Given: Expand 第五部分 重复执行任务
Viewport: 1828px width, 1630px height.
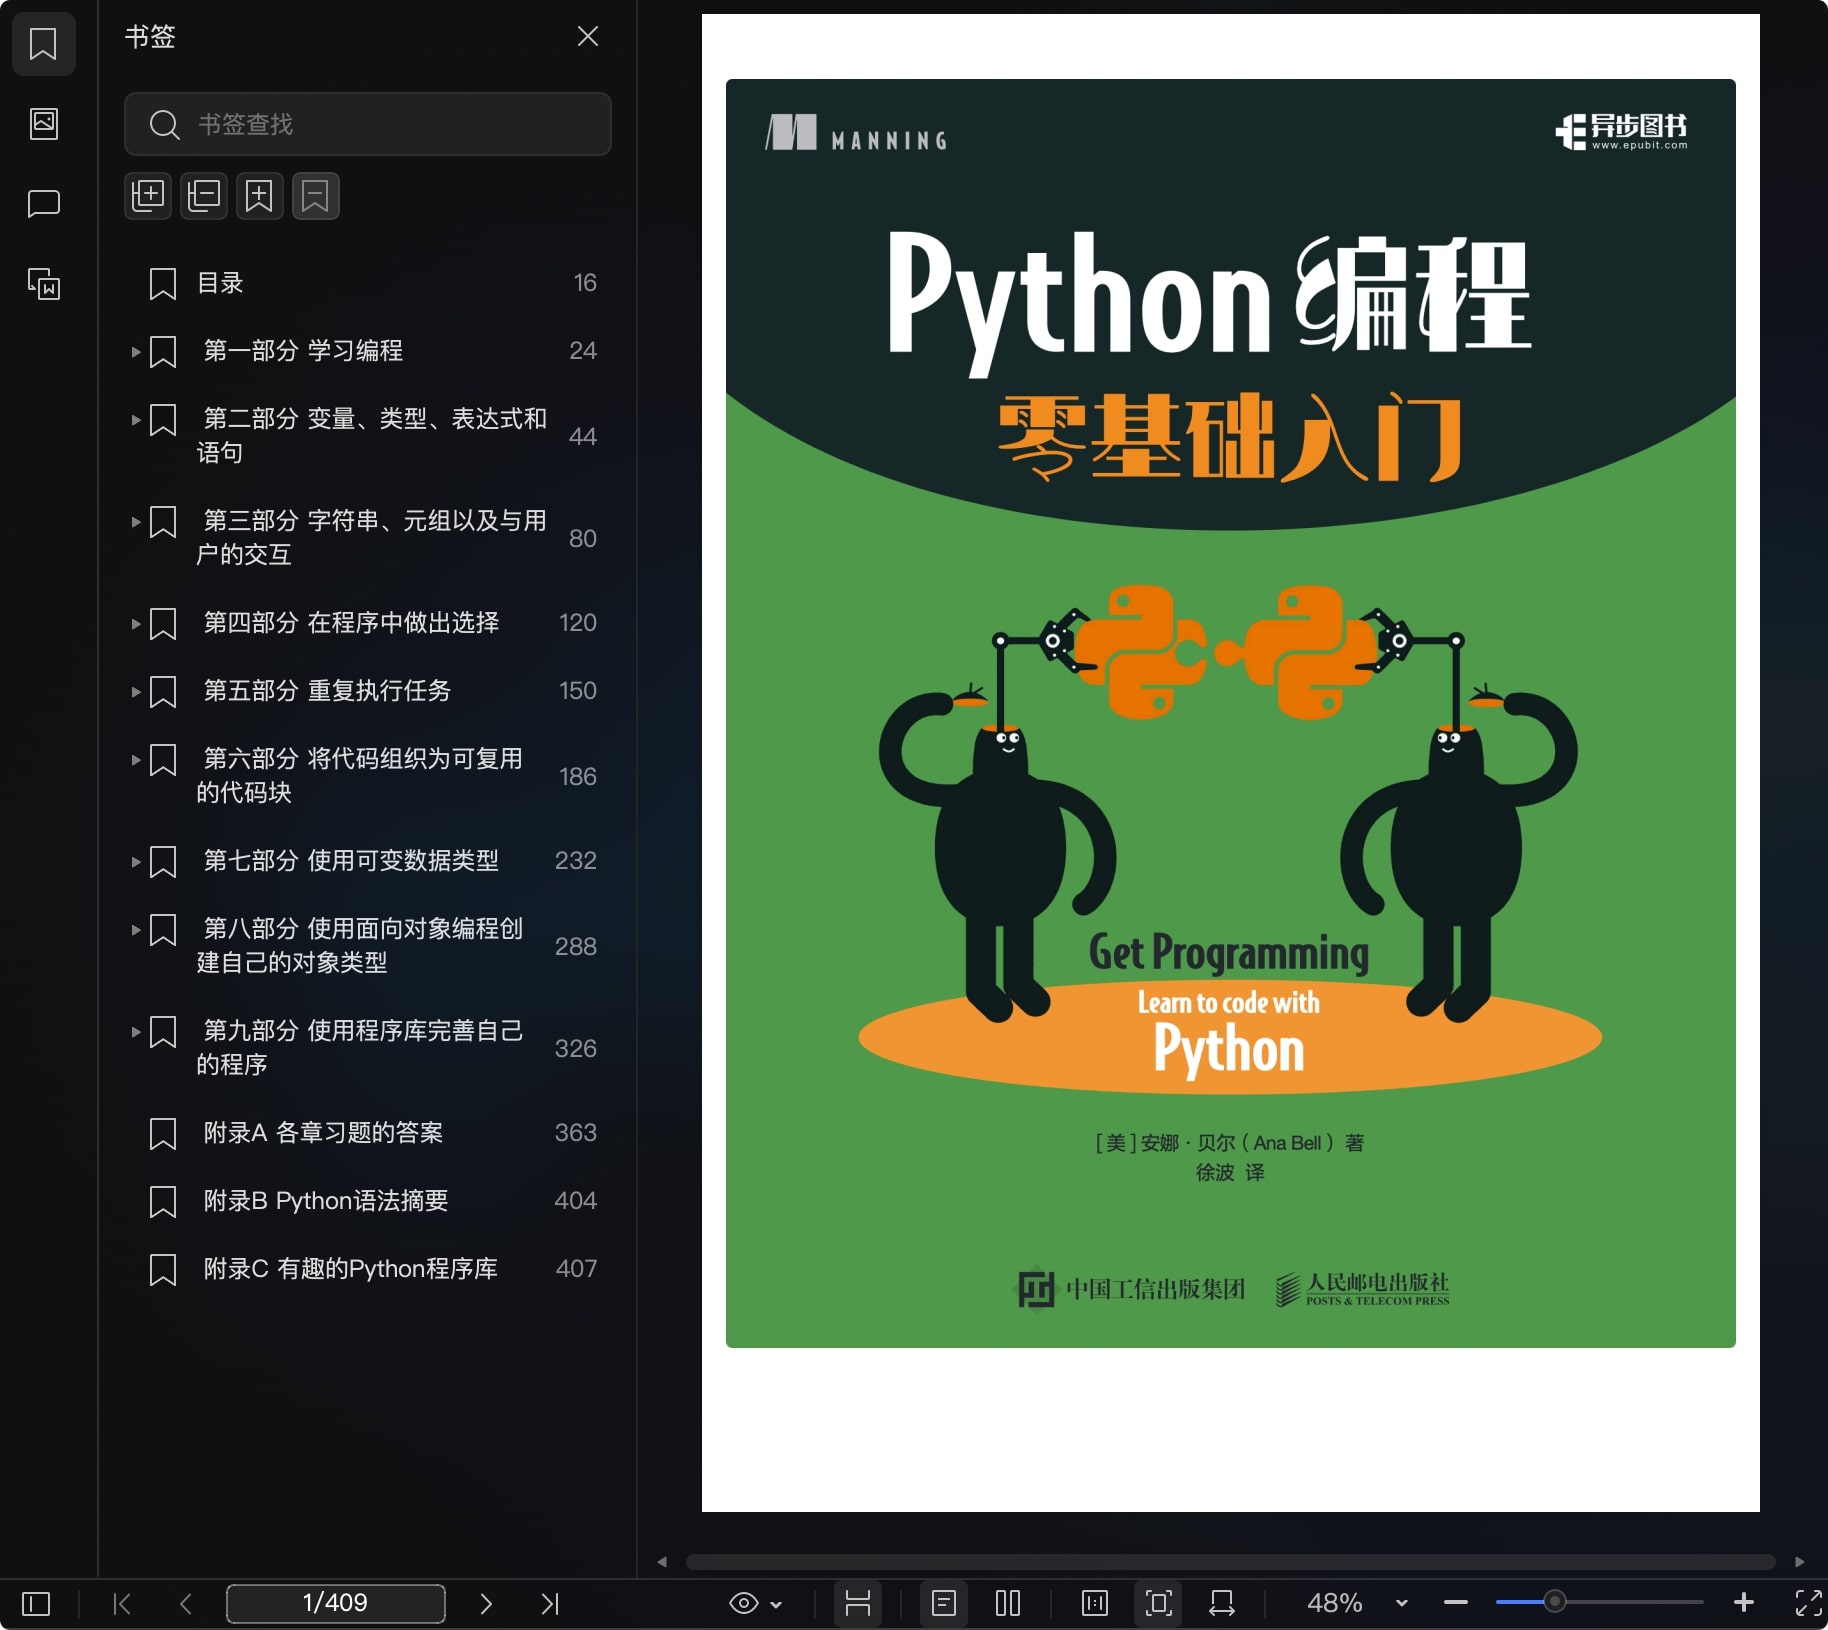Looking at the screenshot, I should 135,691.
